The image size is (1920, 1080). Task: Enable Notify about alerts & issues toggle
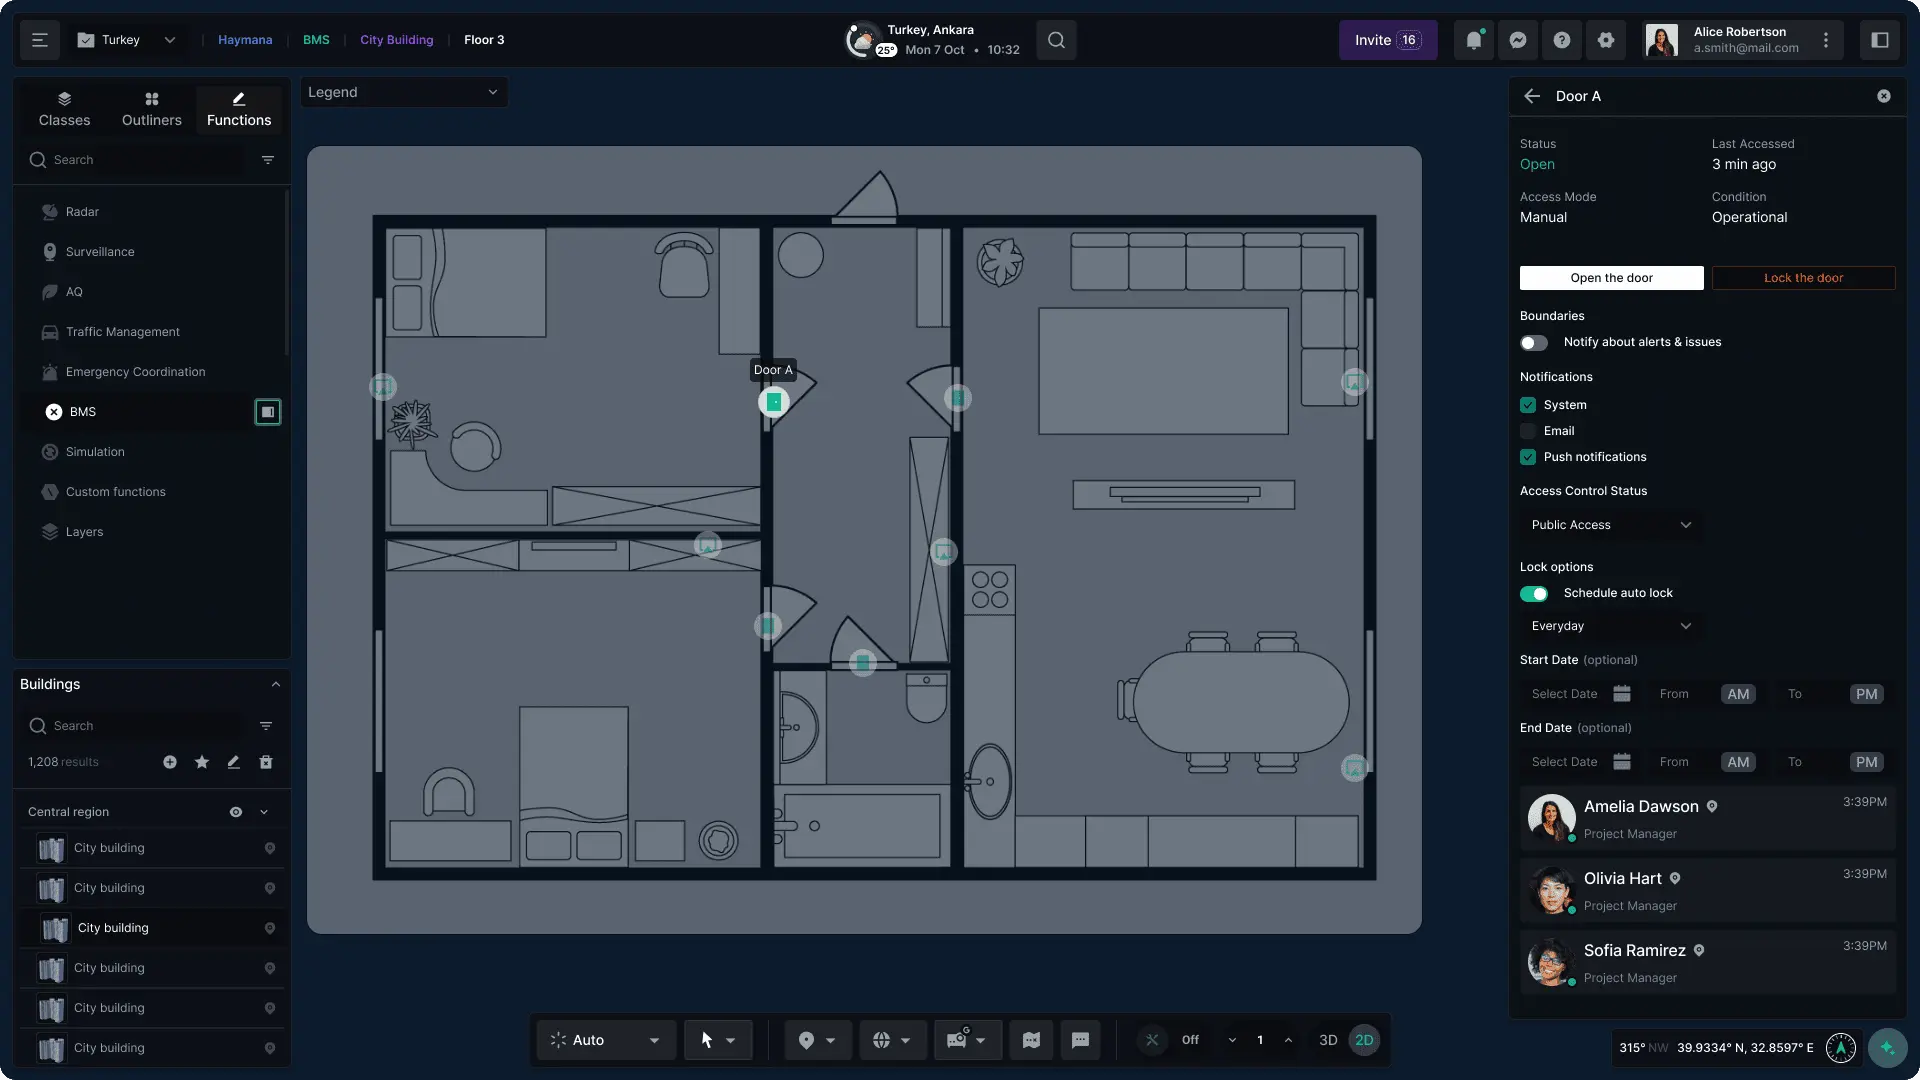[x=1534, y=343]
